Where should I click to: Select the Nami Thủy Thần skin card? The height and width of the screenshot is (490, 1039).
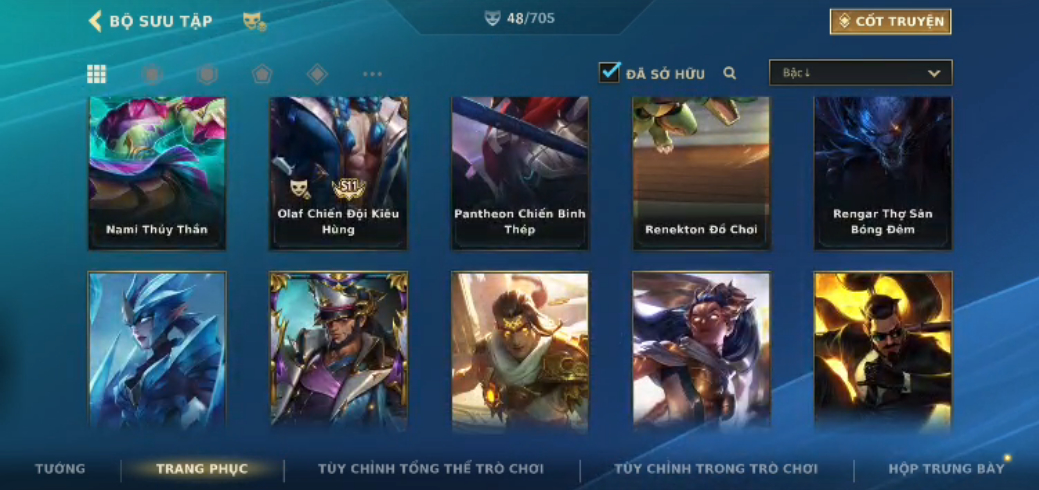tap(157, 173)
